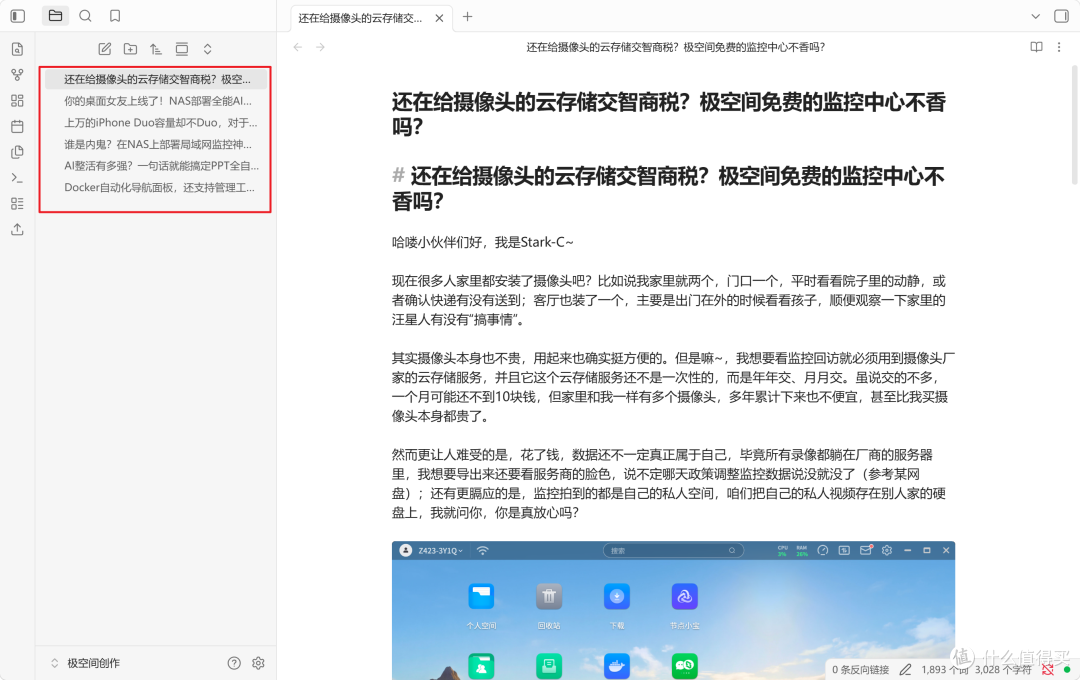
Task: Open tab list dropdown chevron
Action: [x=1035, y=17]
